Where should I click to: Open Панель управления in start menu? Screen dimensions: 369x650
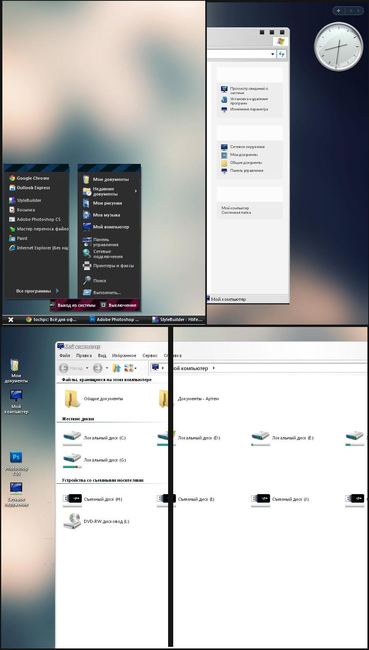click(x=101, y=242)
